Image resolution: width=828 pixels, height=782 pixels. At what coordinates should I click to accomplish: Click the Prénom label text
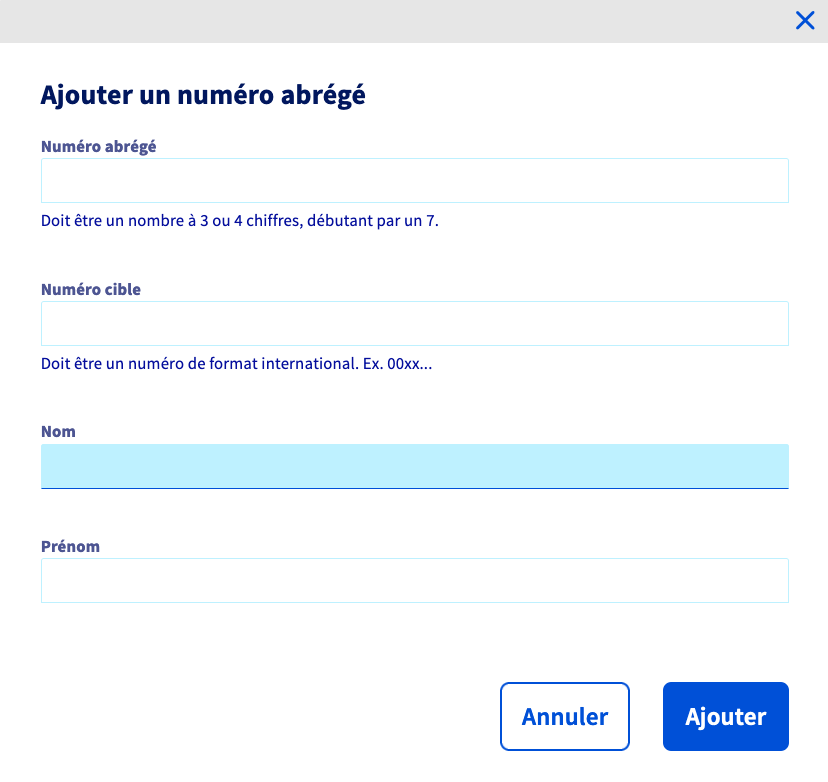point(70,546)
